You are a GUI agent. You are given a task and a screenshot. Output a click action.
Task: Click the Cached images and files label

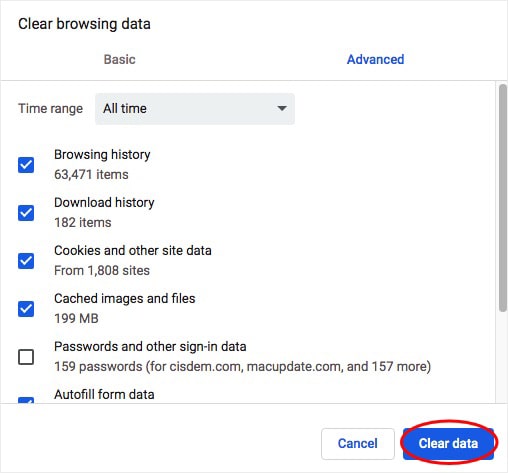tap(125, 299)
